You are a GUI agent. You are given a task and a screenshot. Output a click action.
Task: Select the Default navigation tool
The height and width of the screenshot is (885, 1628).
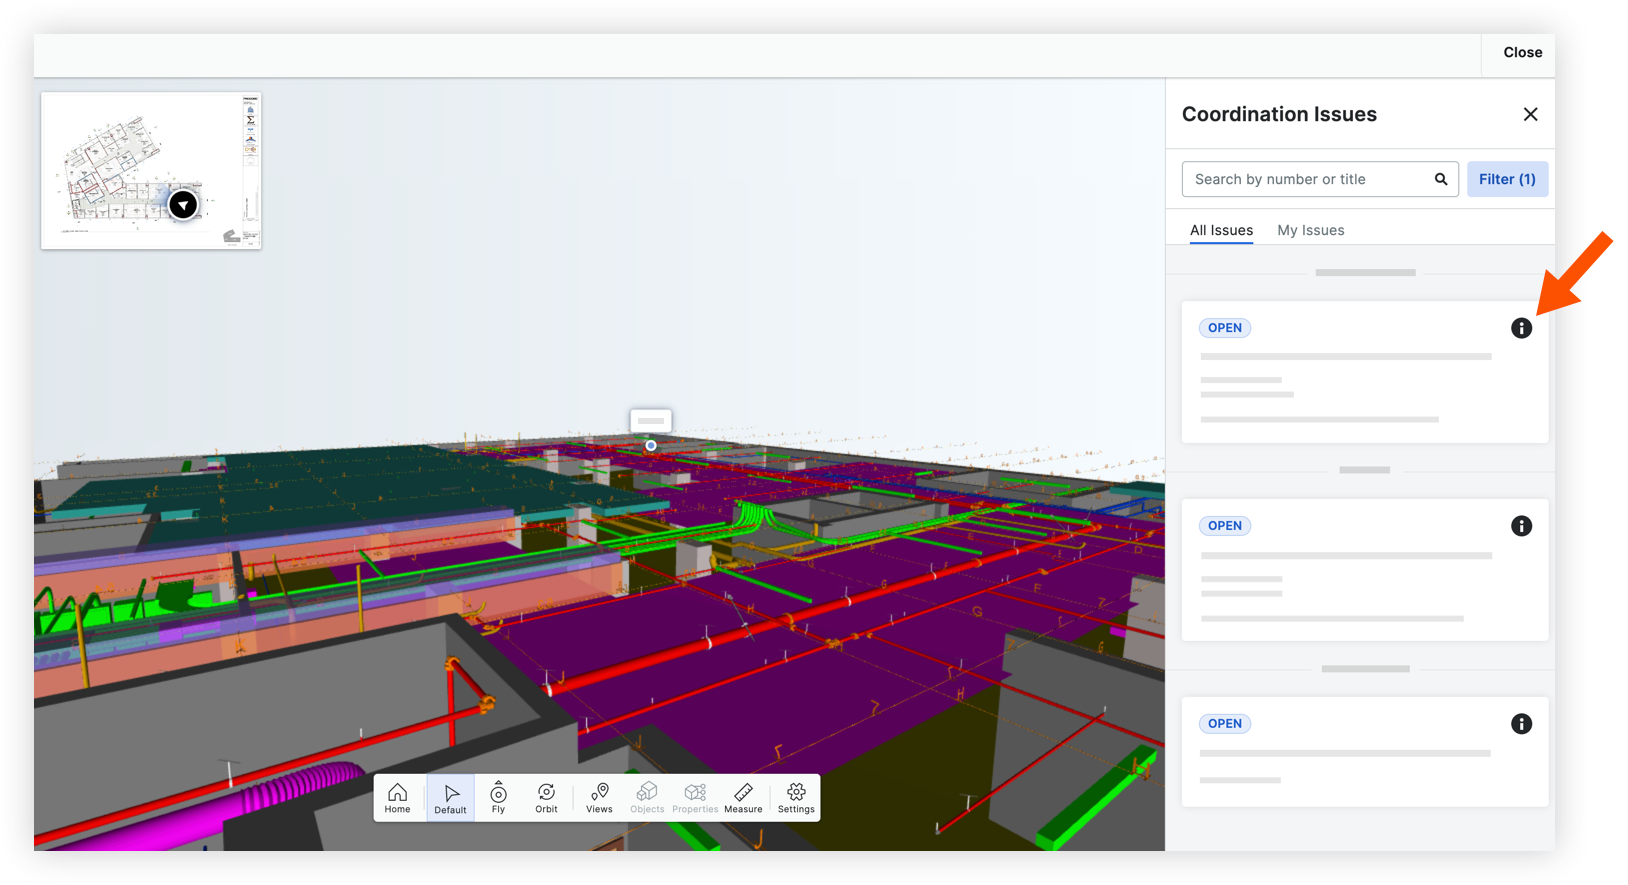(x=450, y=798)
